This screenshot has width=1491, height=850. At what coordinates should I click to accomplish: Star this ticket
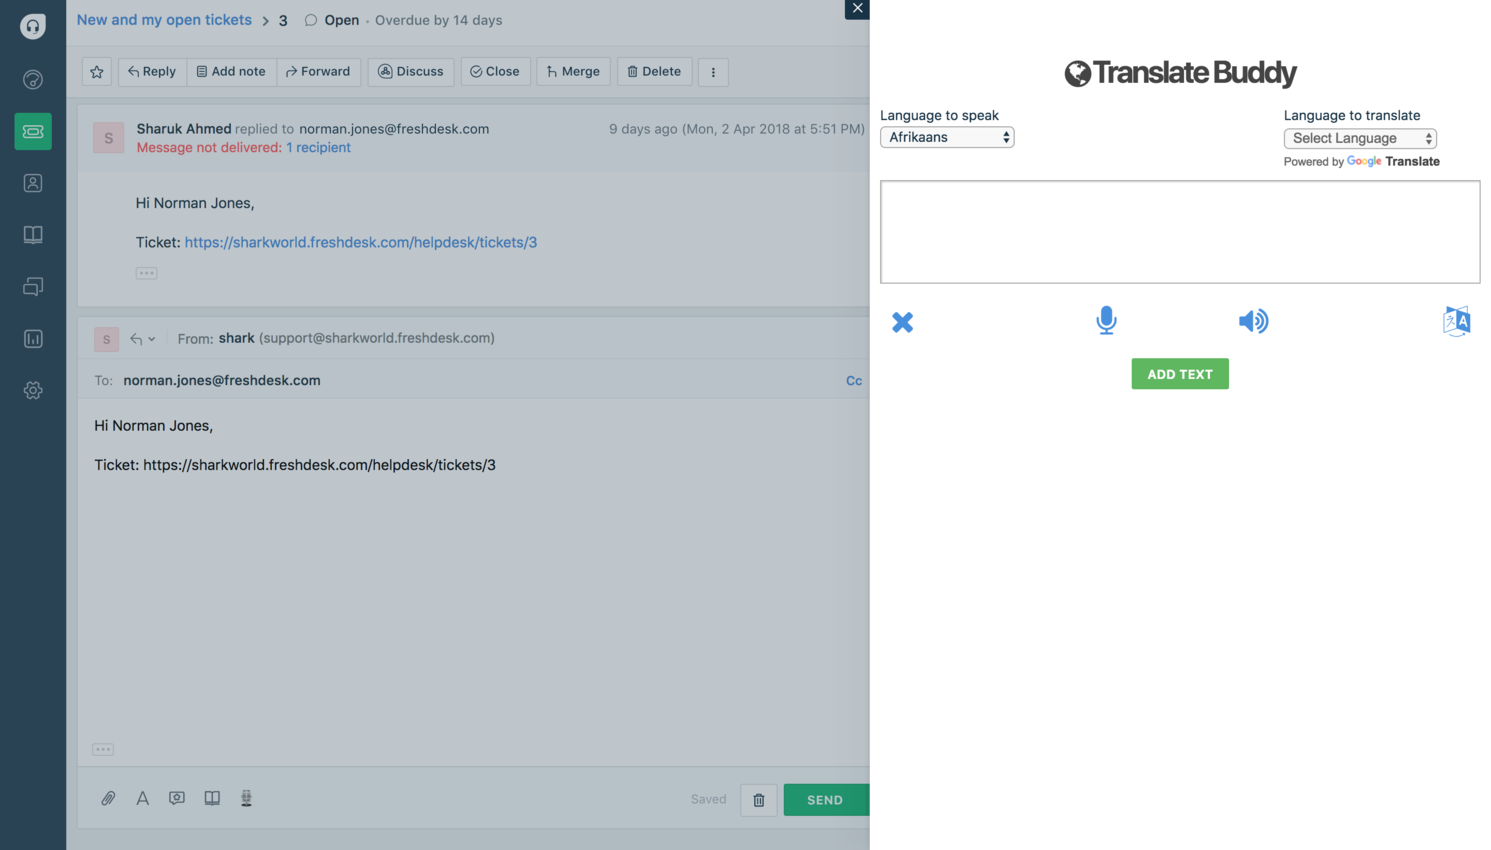(97, 72)
